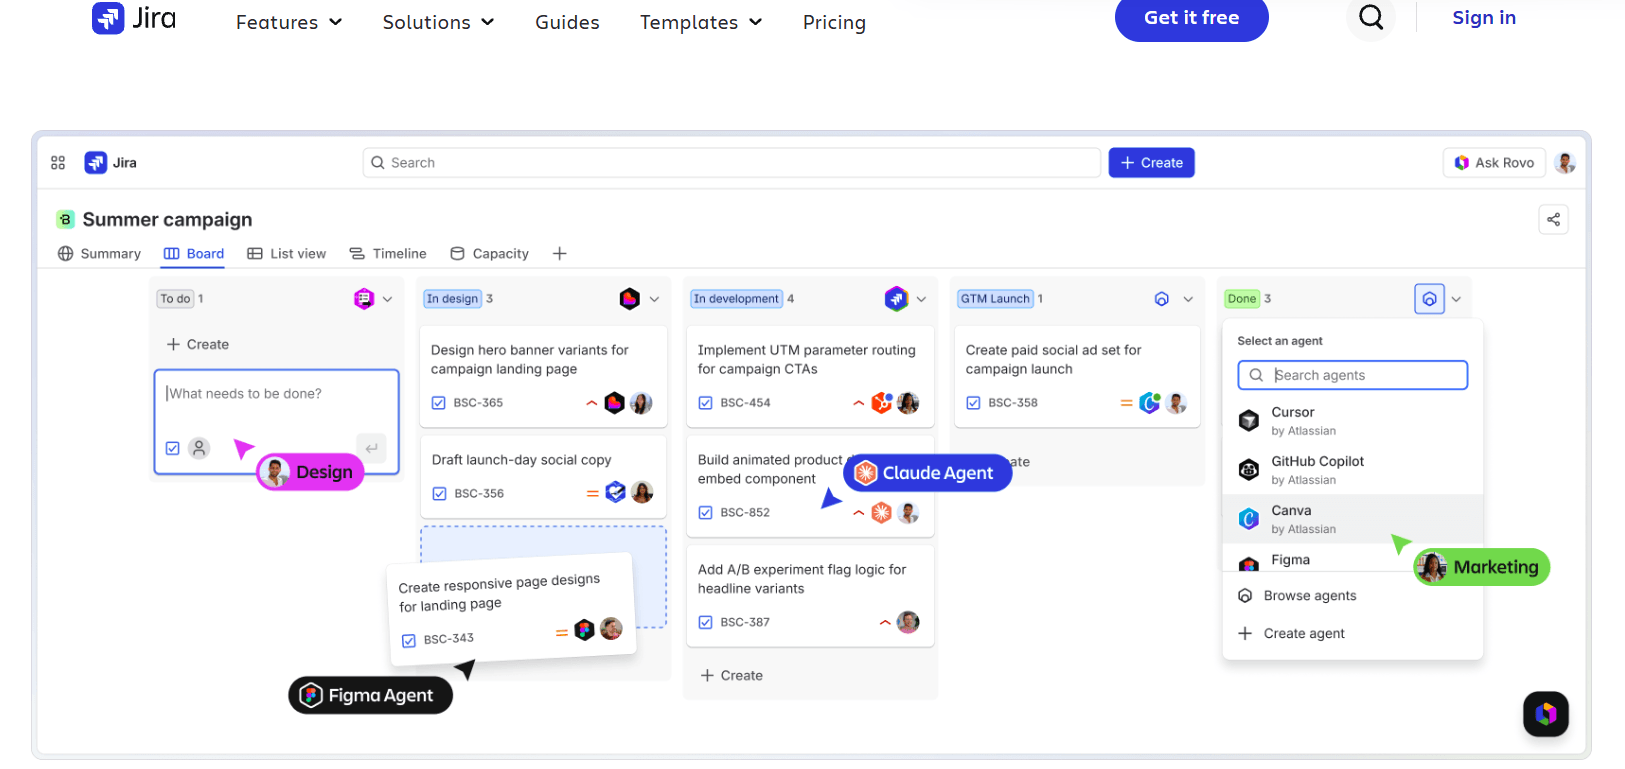
Task: Switch to the Summary tab
Action: 99,254
